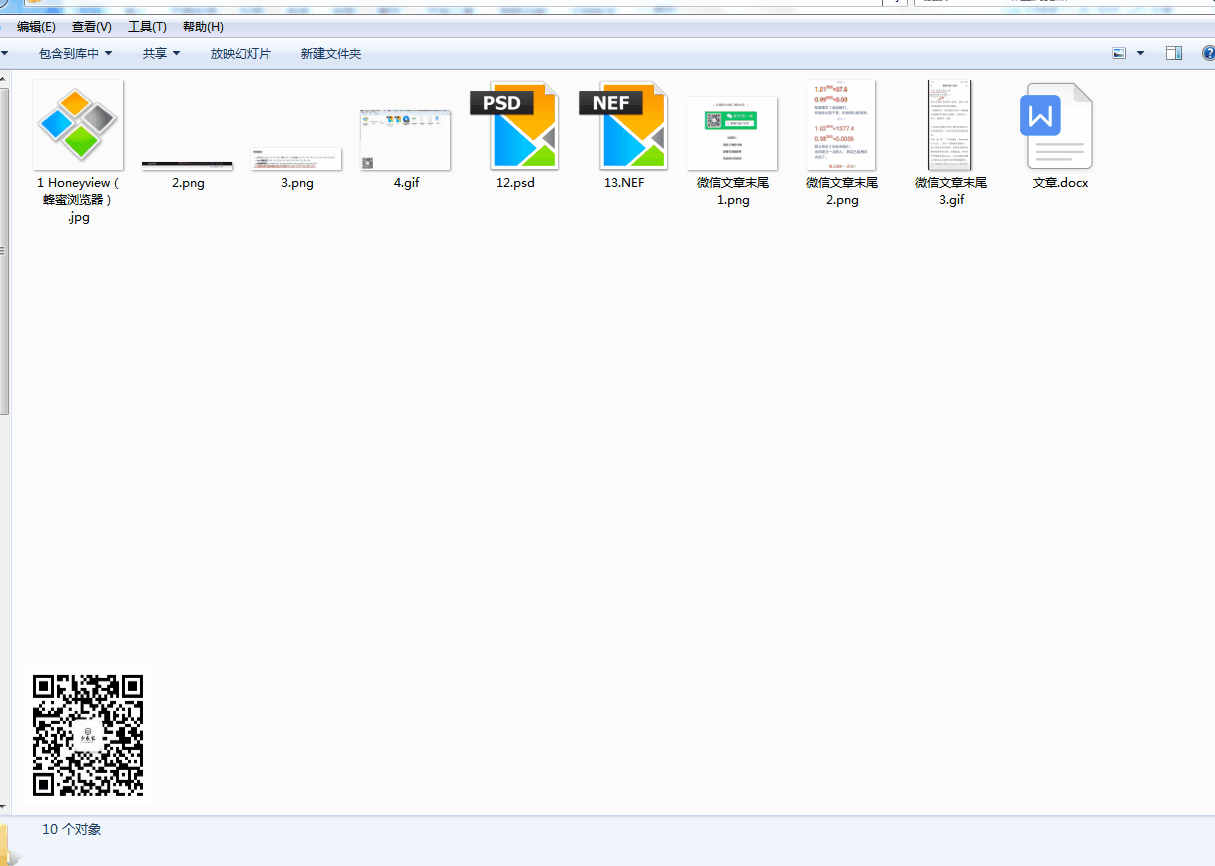
Task: Open the 工具(T) menu
Action: (x=147, y=27)
